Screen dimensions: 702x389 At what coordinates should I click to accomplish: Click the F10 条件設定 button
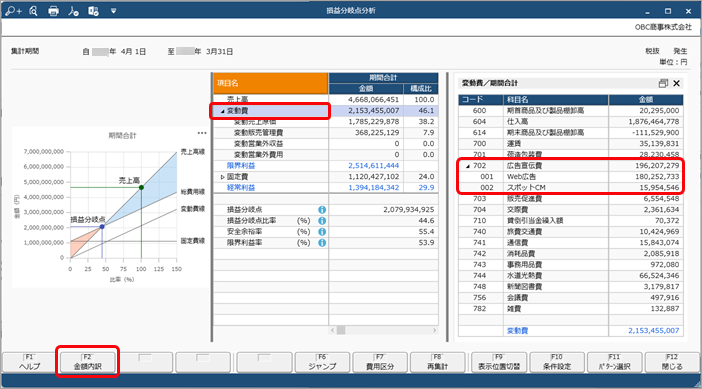pyautogui.click(x=557, y=362)
